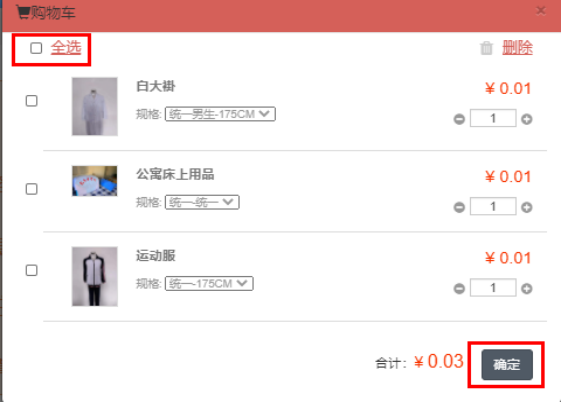The height and width of the screenshot is (402, 561).
Task: Open the 统一-统一 specification dropdown
Action: tap(202, 202)
